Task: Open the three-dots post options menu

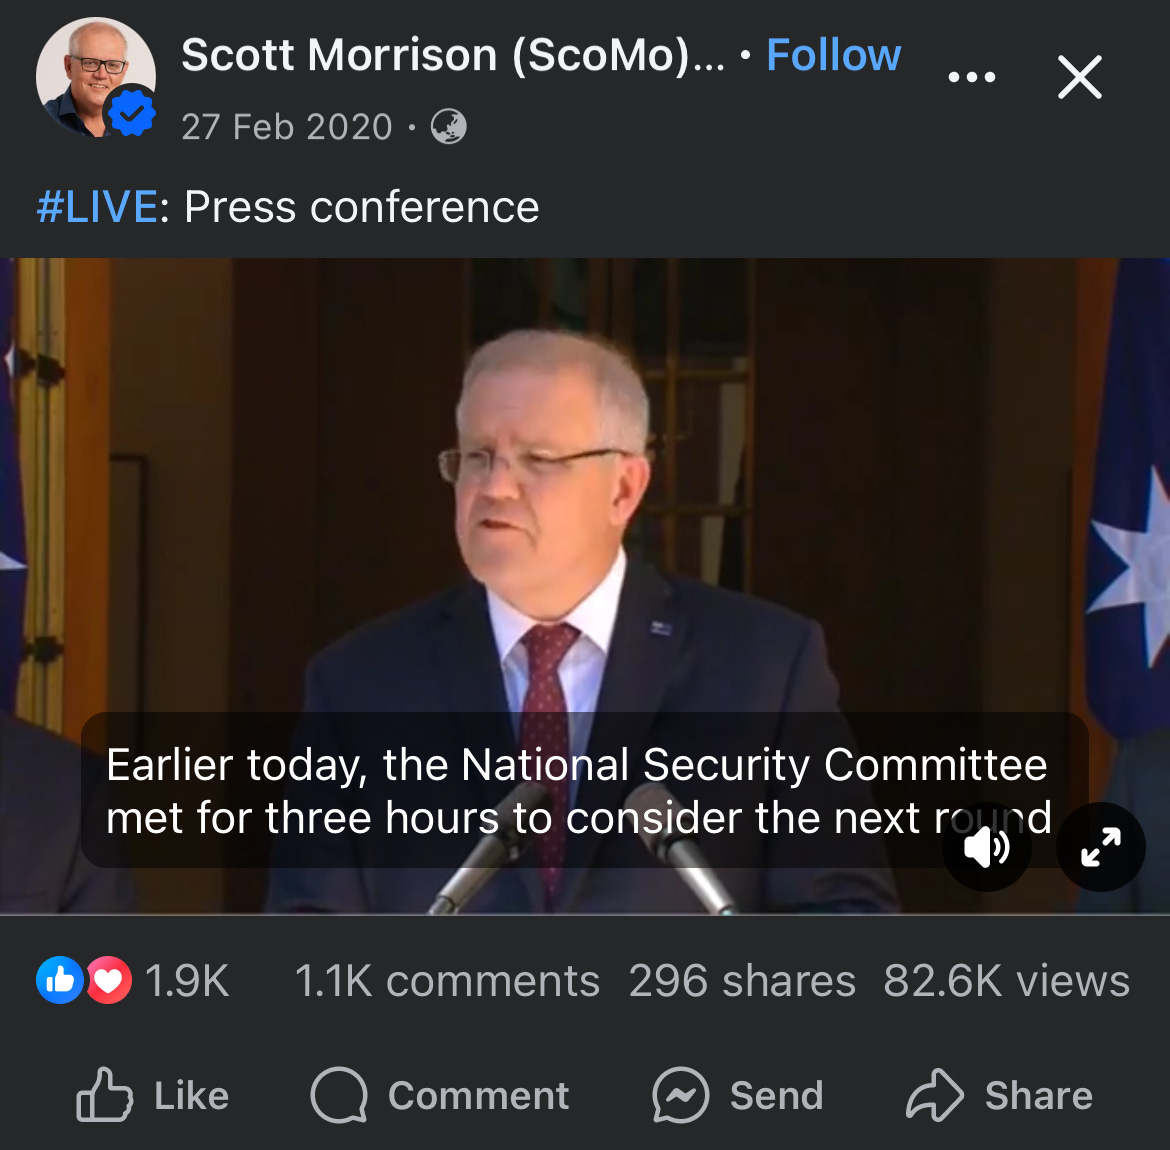Action: [x=972, y=77]
